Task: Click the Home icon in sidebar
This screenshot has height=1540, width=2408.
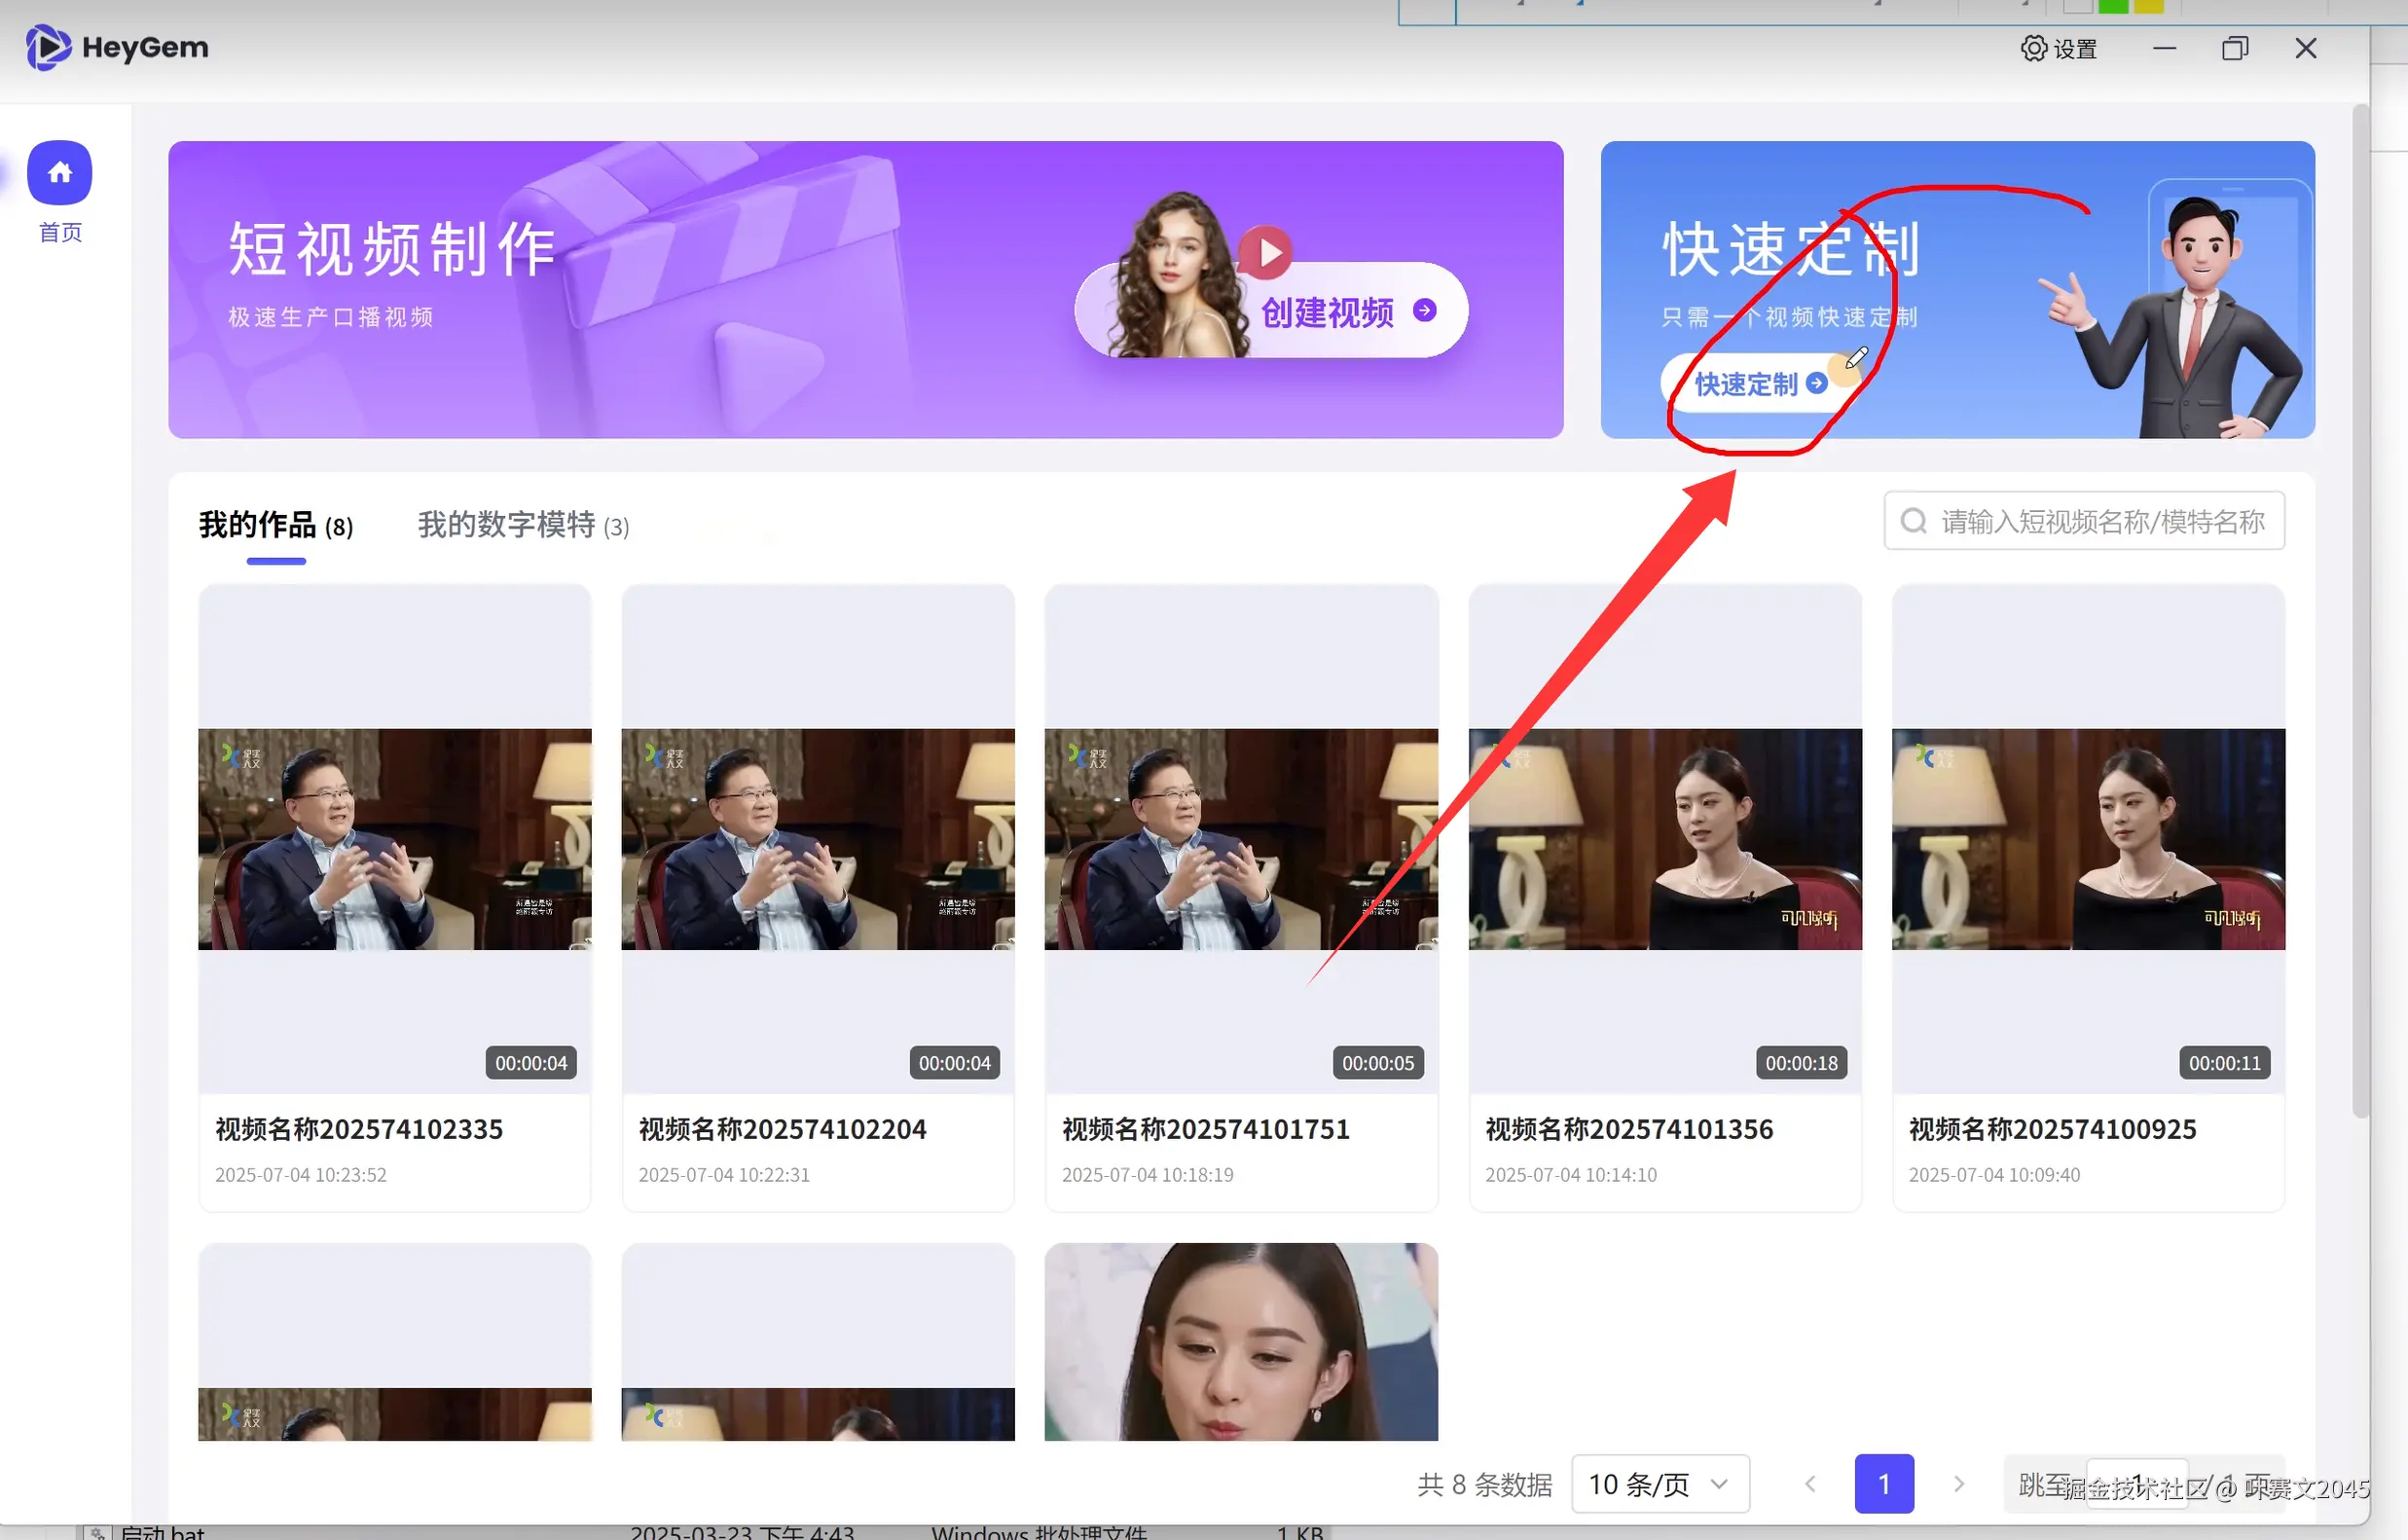Action: click(x=60, y=172)
